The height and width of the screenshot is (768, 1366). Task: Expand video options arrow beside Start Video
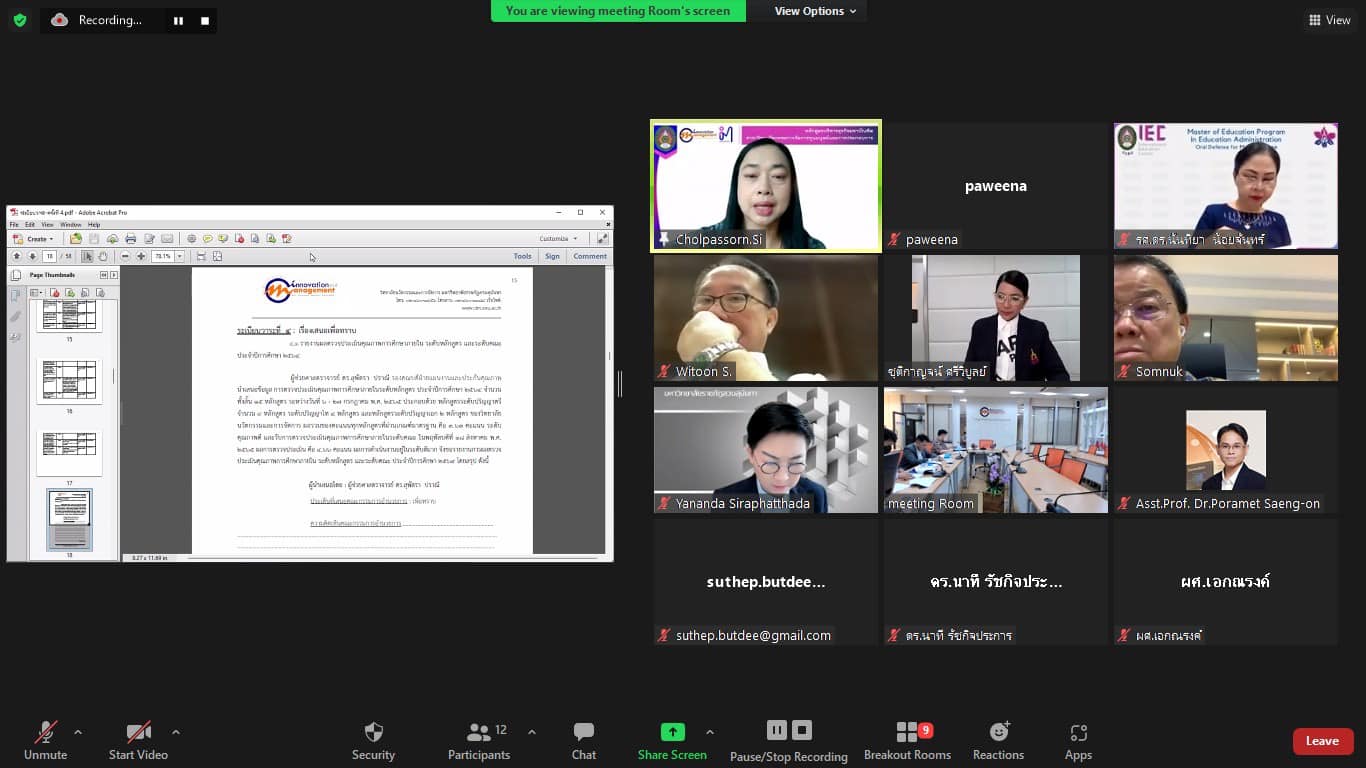coord(176,731)
